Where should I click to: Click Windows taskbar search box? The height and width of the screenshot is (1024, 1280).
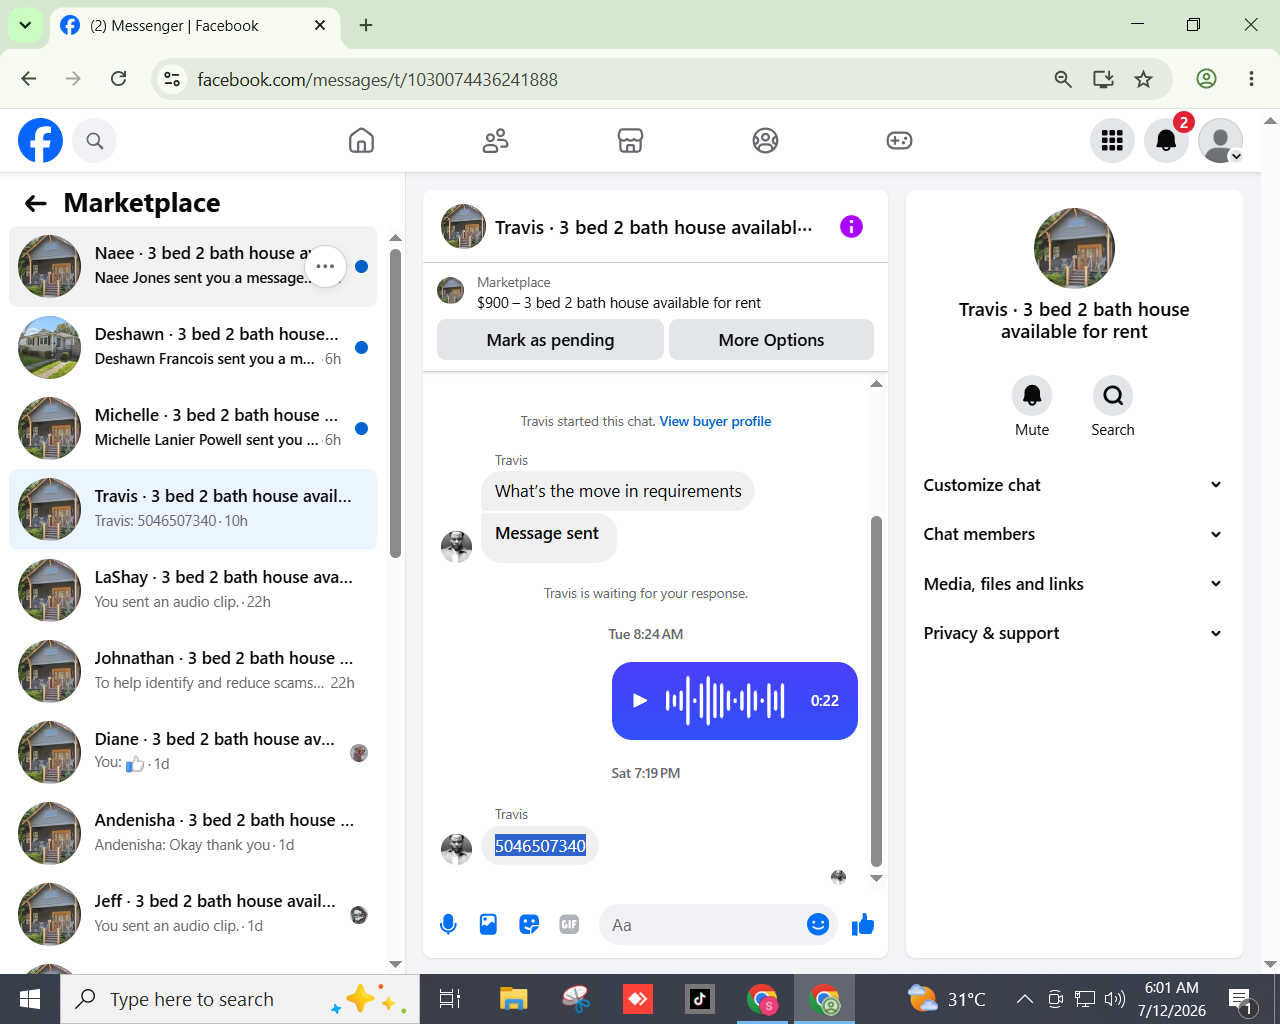coord(240,999)
